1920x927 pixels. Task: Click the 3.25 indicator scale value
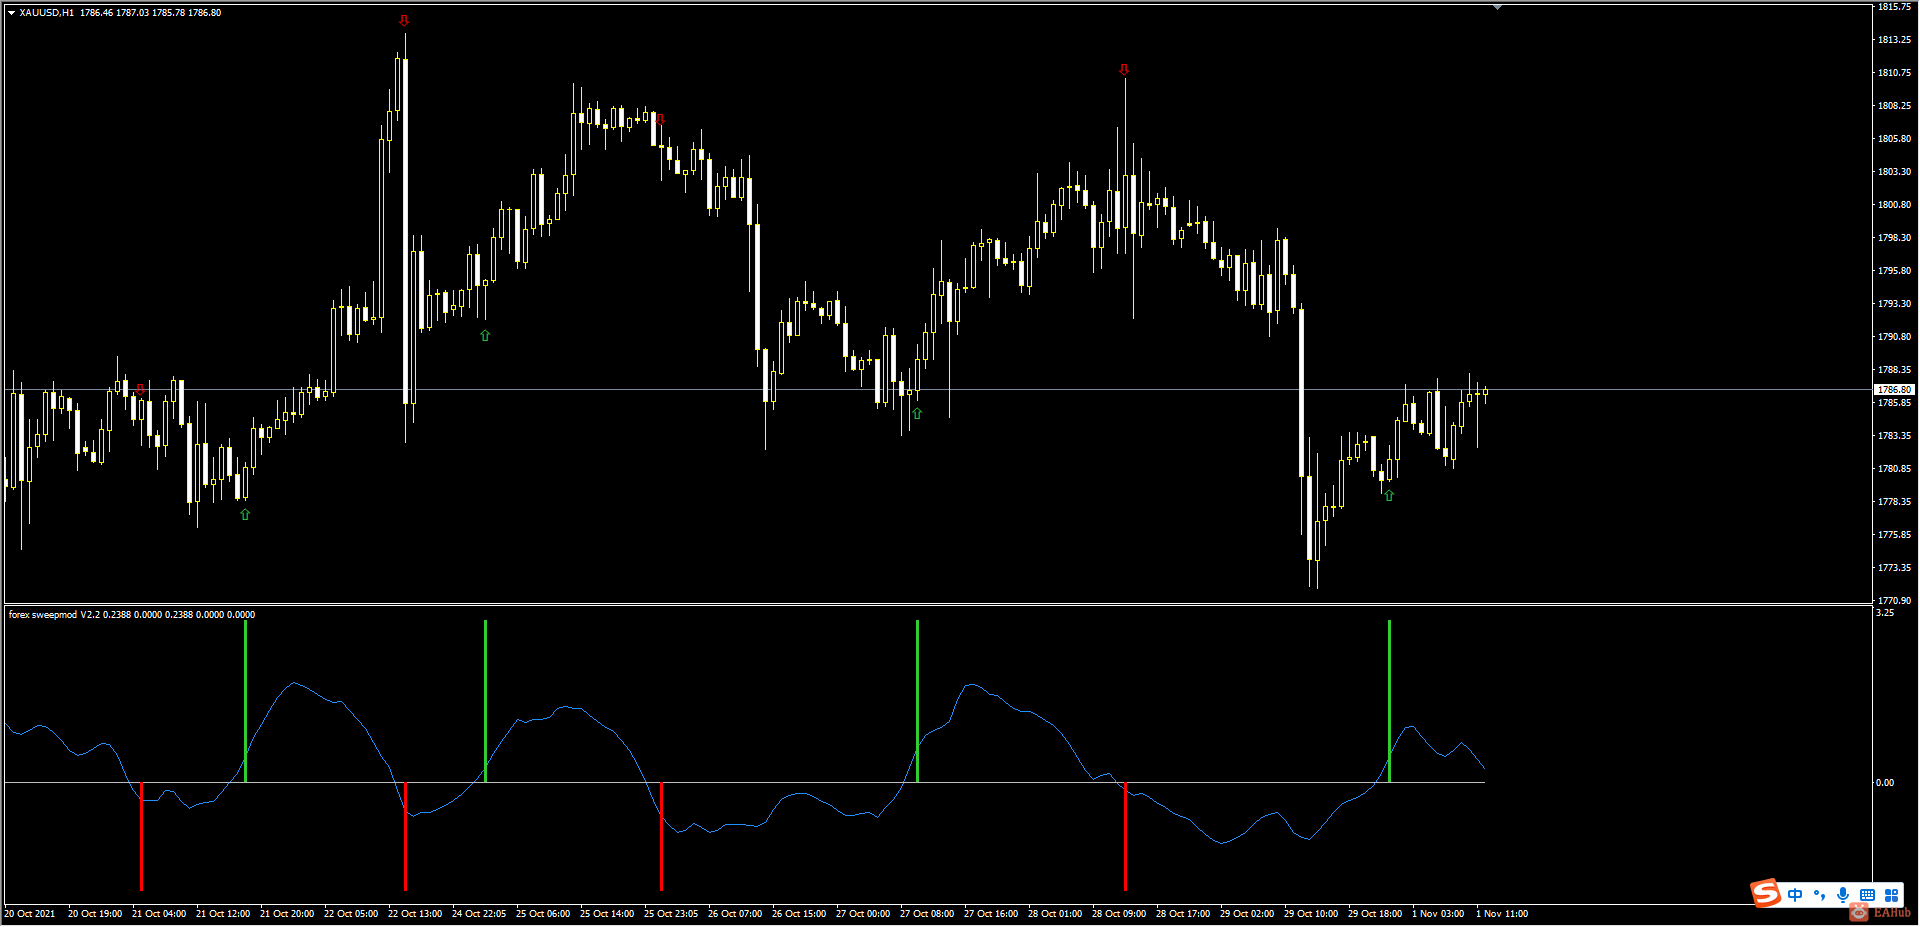[1885, 613]
